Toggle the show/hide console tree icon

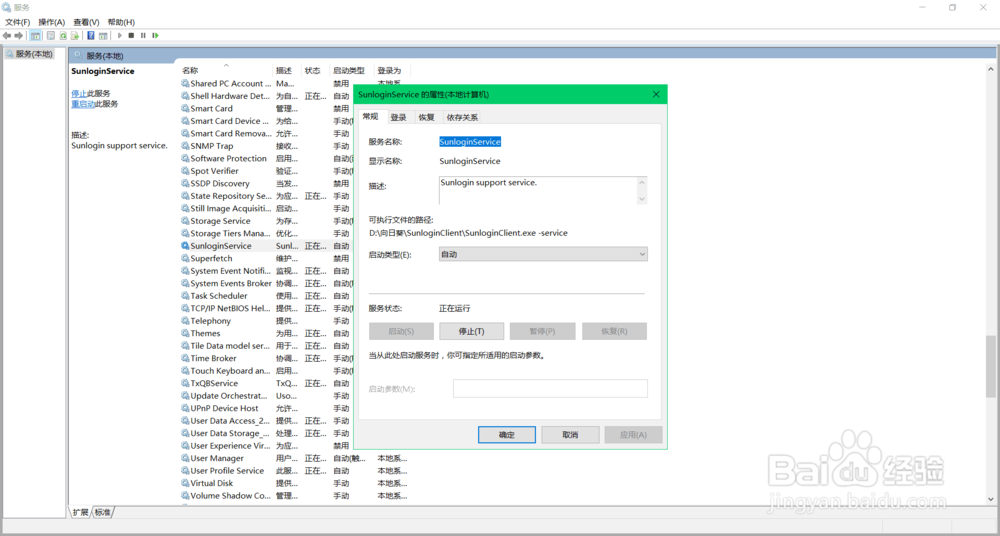[36, 36]
